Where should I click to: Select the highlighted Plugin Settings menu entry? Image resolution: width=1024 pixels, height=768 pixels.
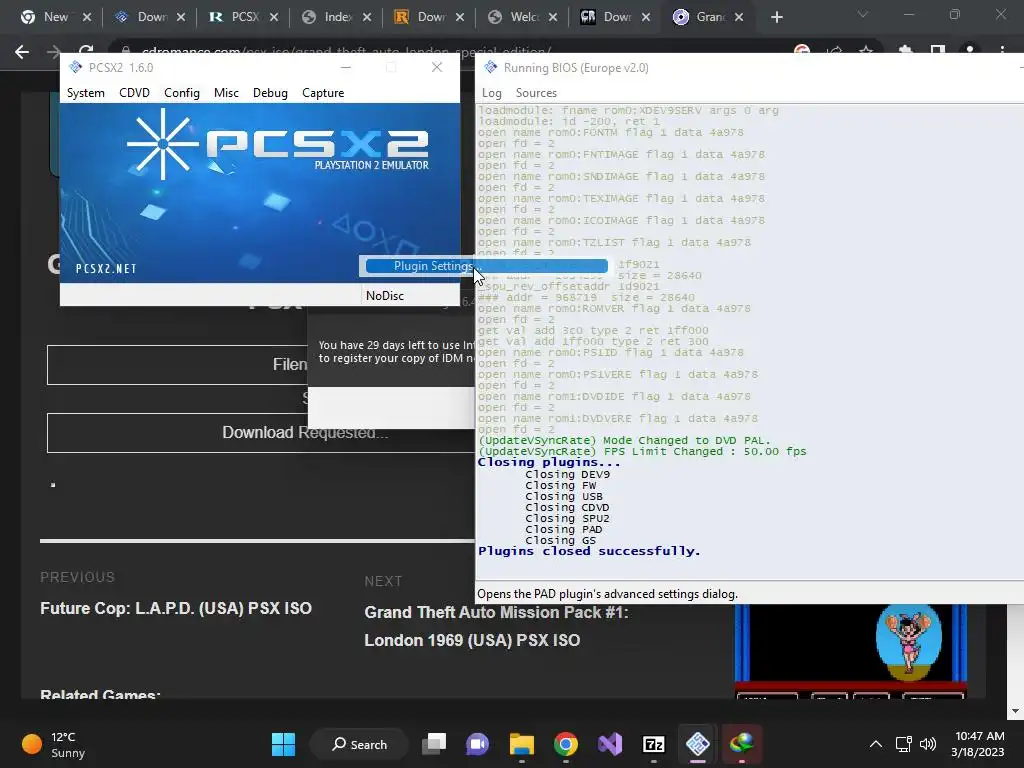click(x=487, y=266)
